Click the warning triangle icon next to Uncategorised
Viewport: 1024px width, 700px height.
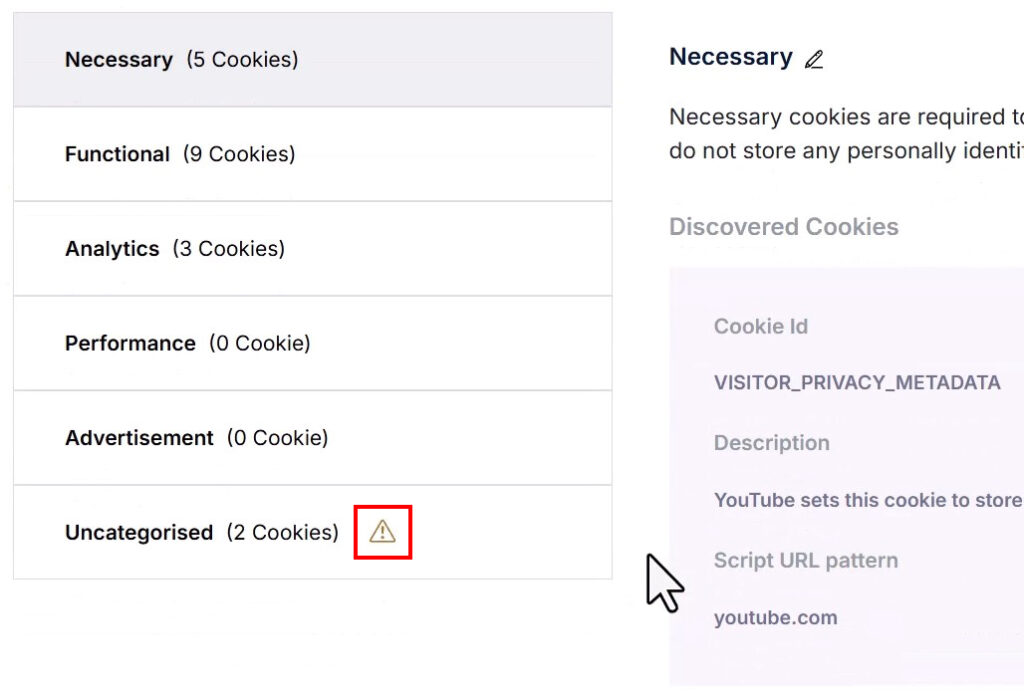click(382, 532)
